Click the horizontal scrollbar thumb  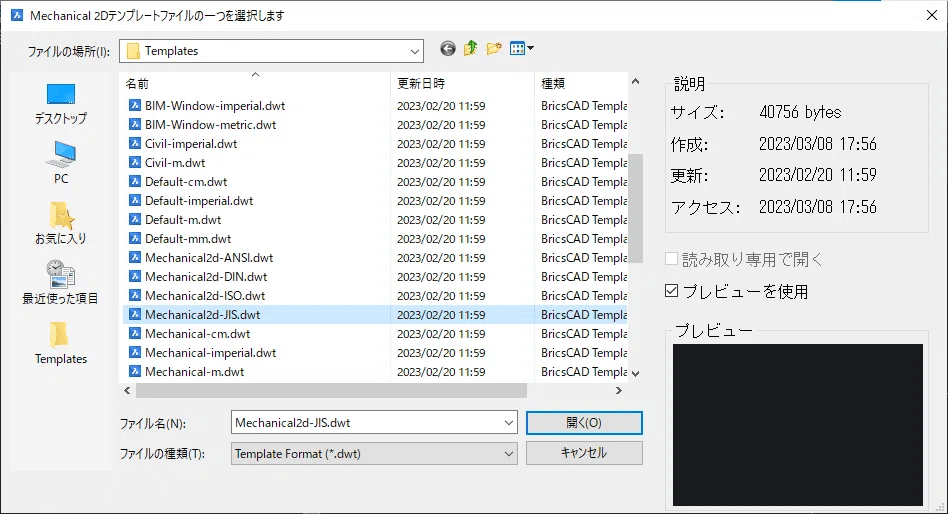pos(331,391)
